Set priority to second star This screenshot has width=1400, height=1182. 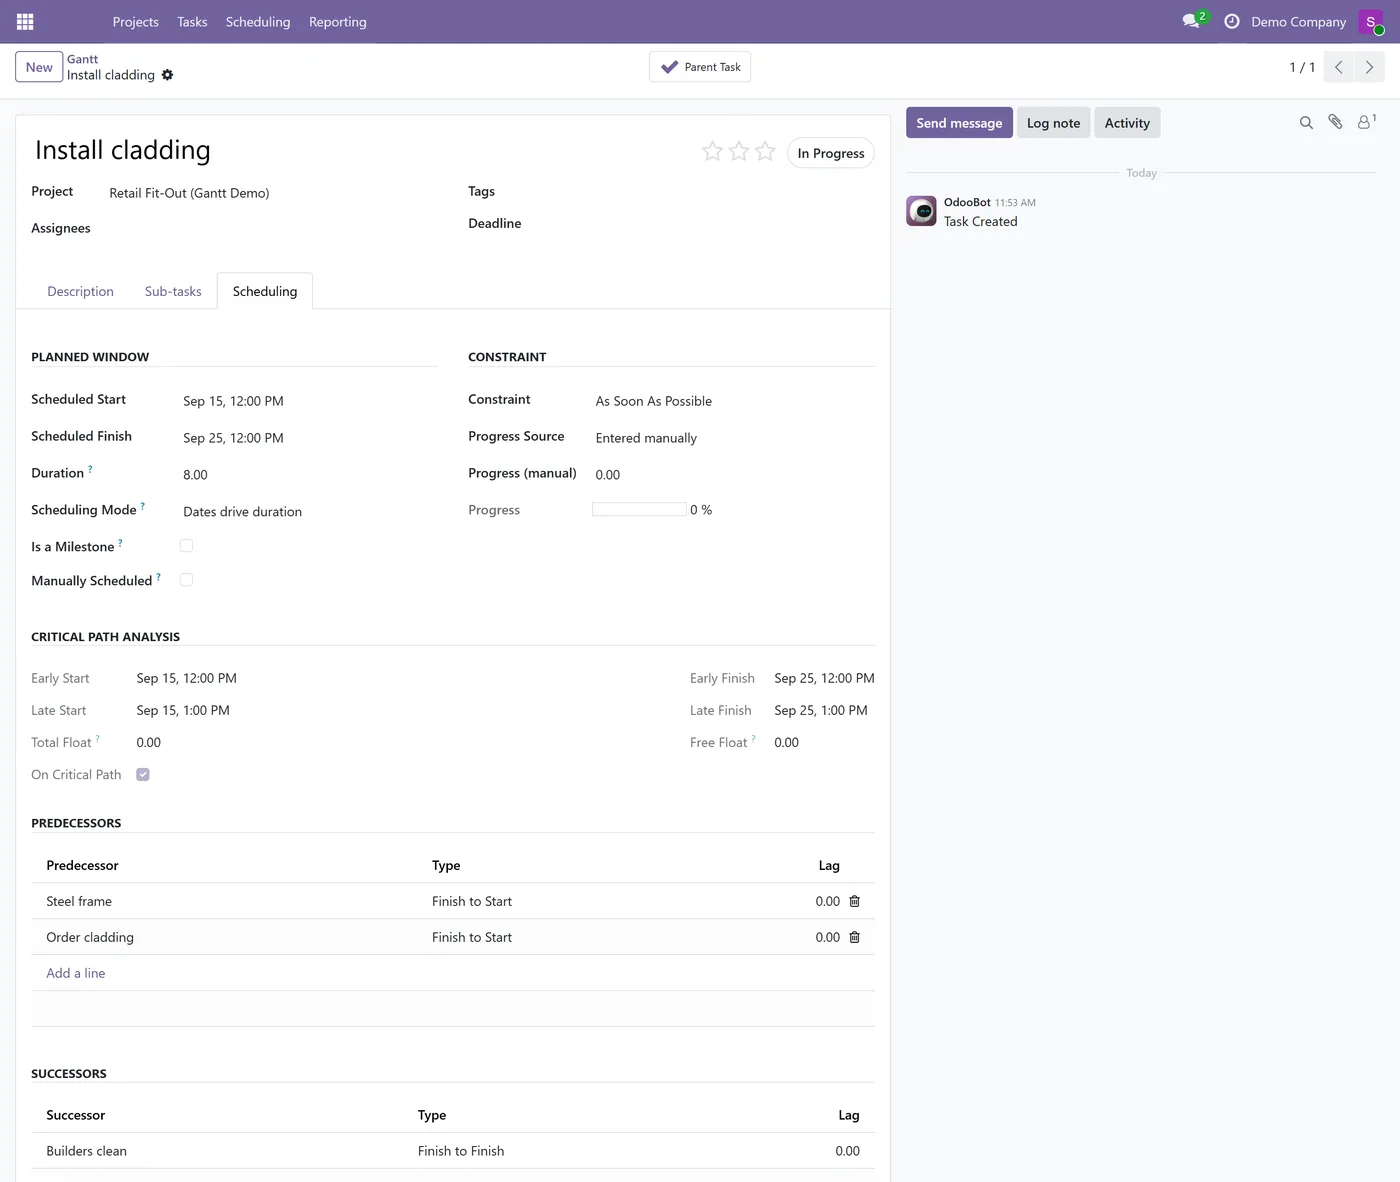coord(739,151)
